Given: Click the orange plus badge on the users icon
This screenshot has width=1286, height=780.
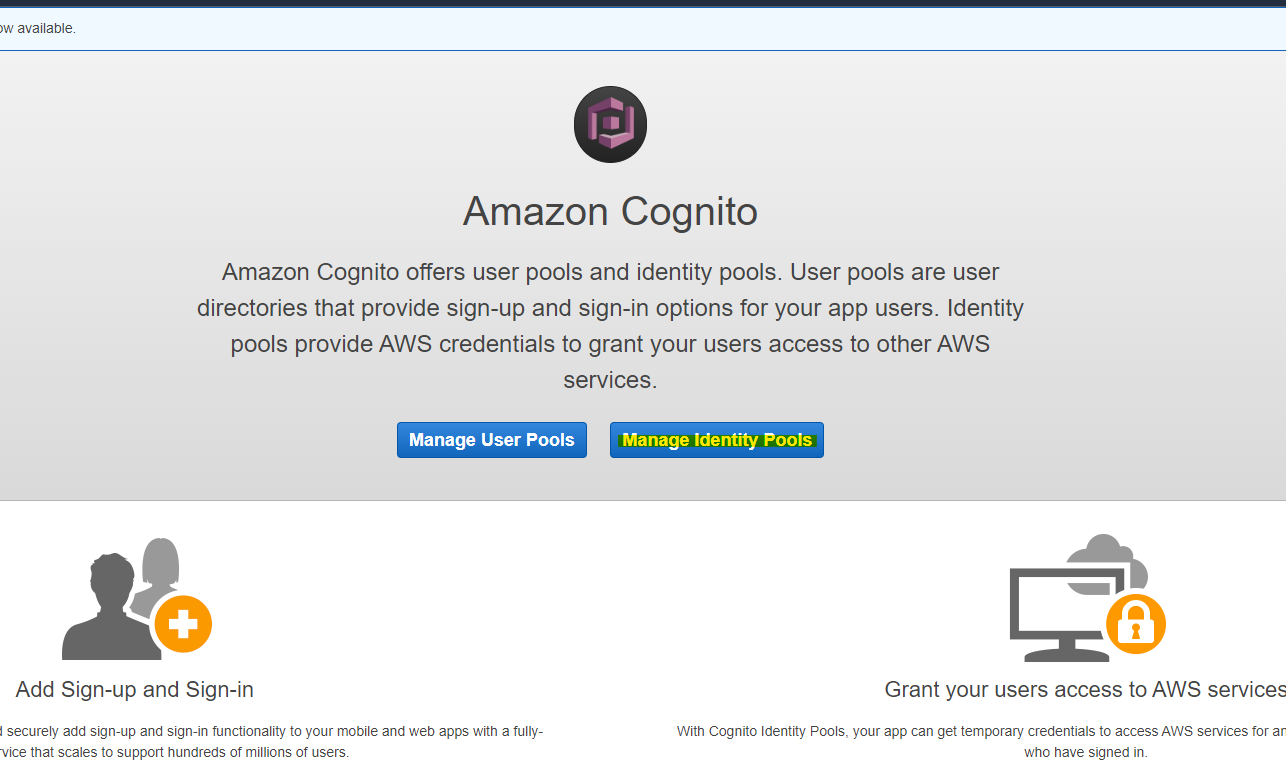Looking at the screenshot, I should [x=185, y=625].
